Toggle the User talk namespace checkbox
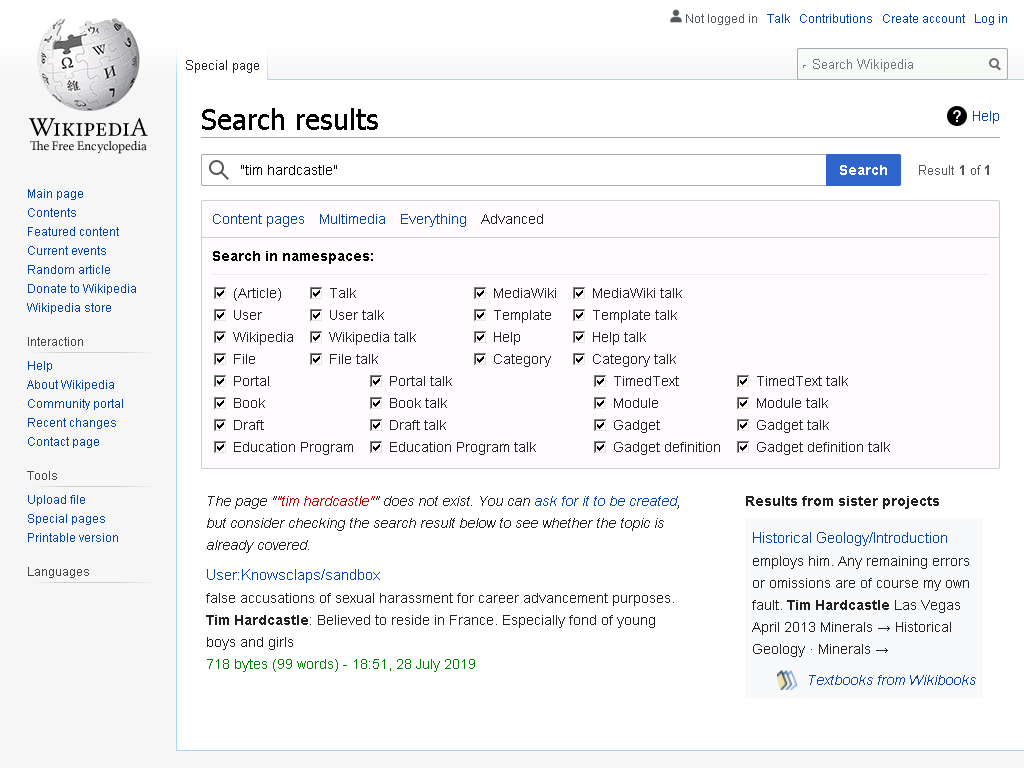Viewport: 1024px width, 768px height. click(x=316, y=315)
